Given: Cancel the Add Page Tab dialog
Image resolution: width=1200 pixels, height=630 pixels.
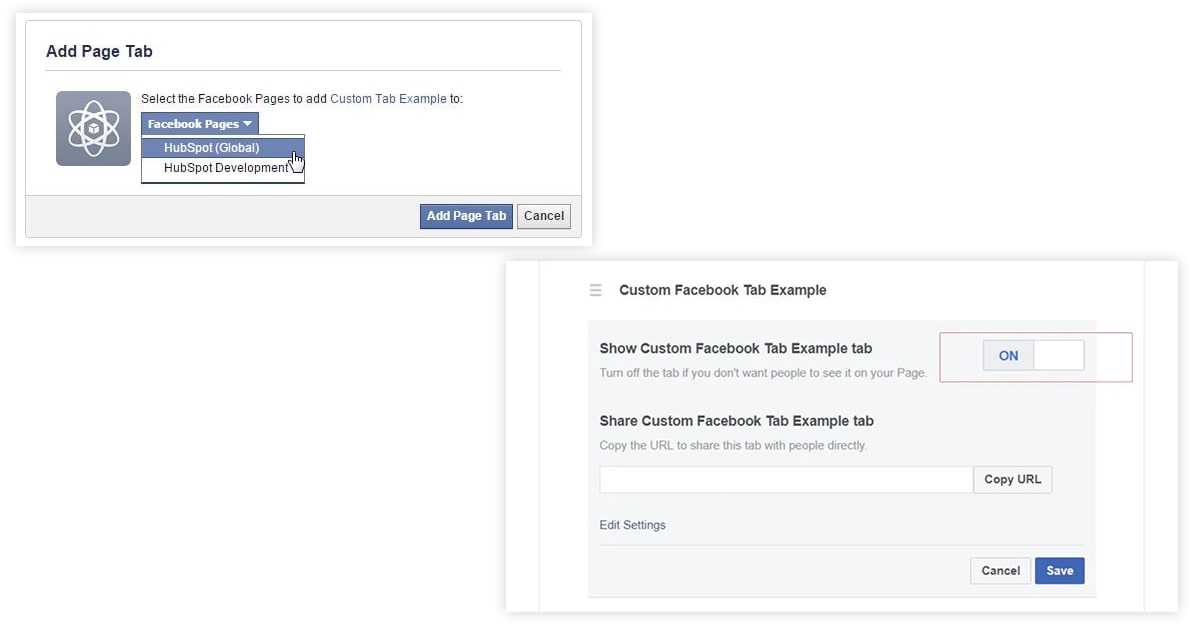Looking at the screenshot, I should pyautogui.click(x=544, y=216).
